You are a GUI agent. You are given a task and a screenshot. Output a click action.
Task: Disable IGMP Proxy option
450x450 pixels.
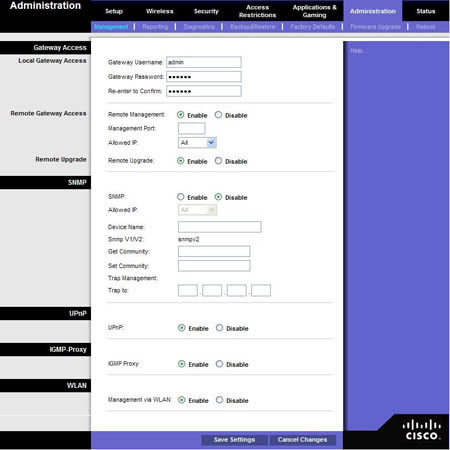pos(219,364)
